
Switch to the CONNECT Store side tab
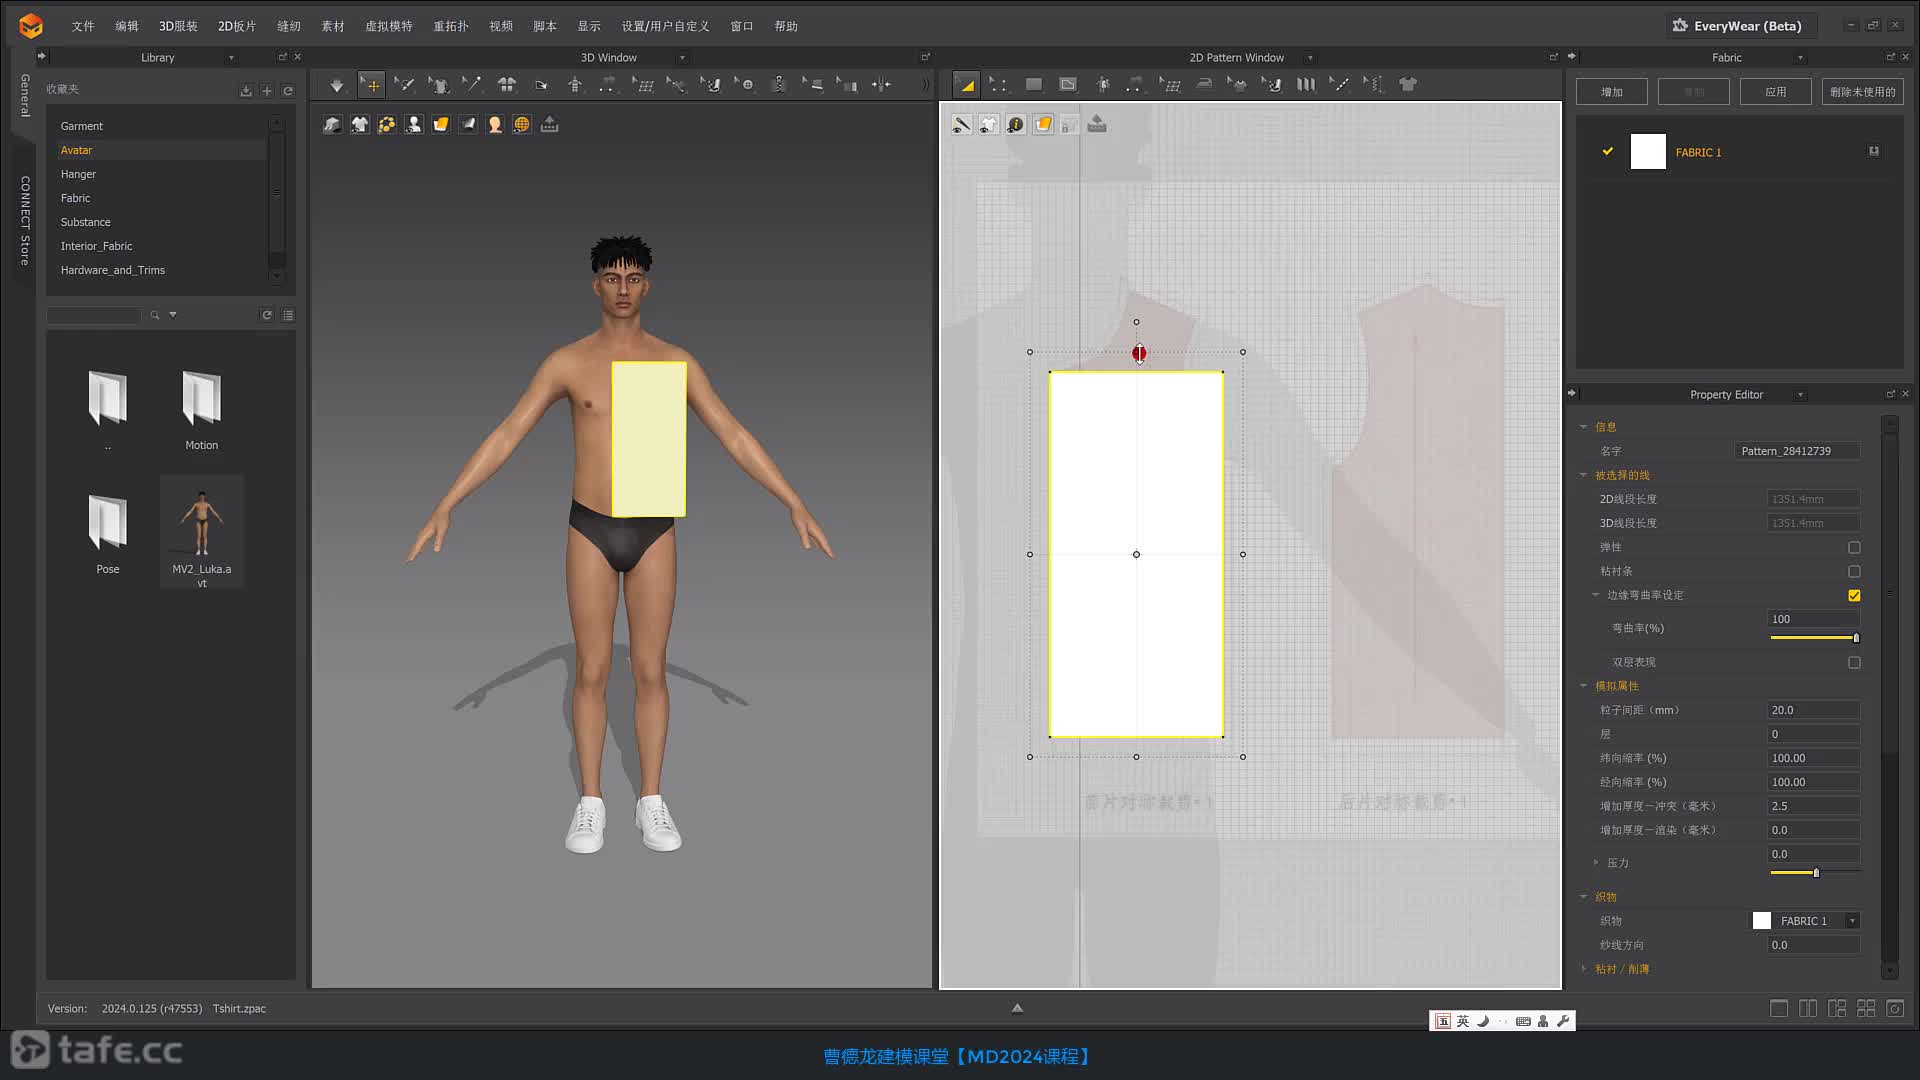(25, 221)
